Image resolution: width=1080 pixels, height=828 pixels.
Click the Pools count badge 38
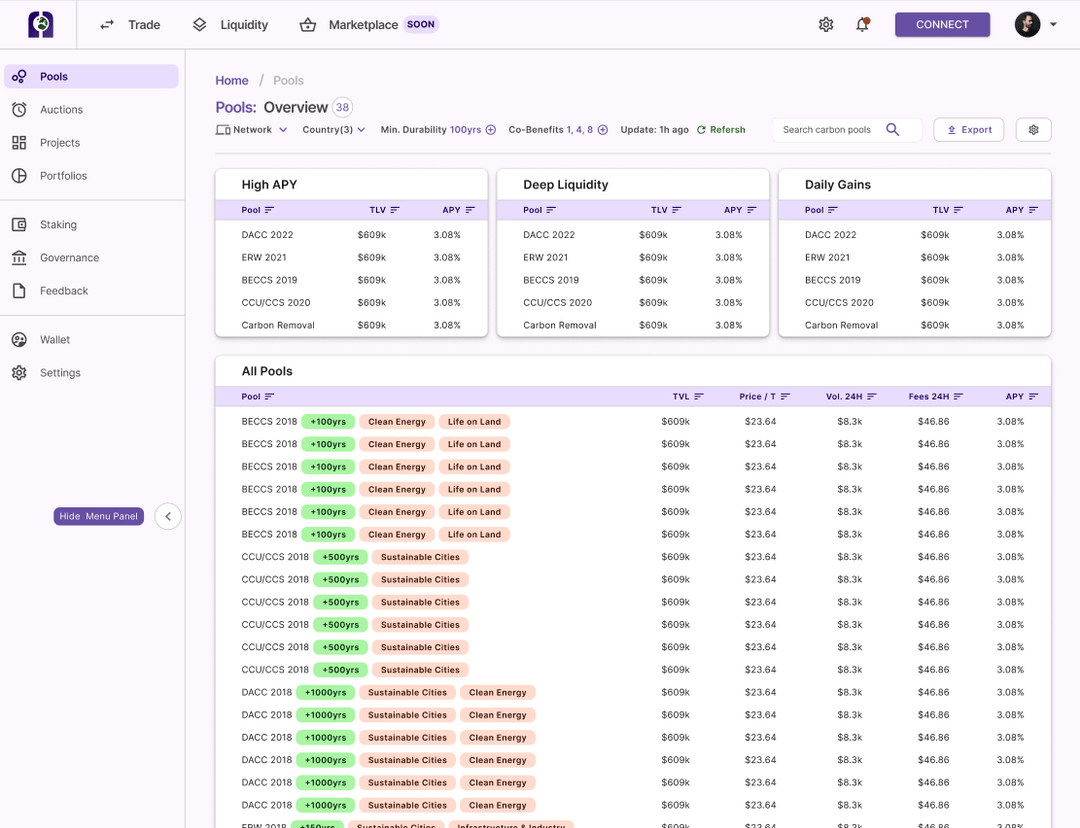point(342,107)
